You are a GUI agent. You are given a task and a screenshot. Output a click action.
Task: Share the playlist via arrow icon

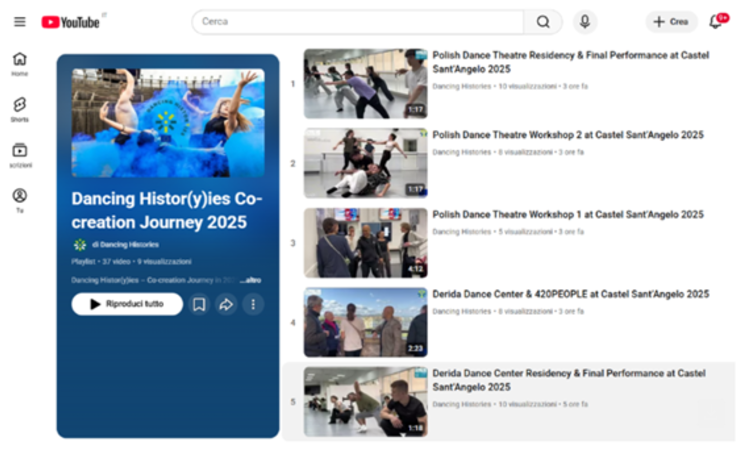pos(226,304)
